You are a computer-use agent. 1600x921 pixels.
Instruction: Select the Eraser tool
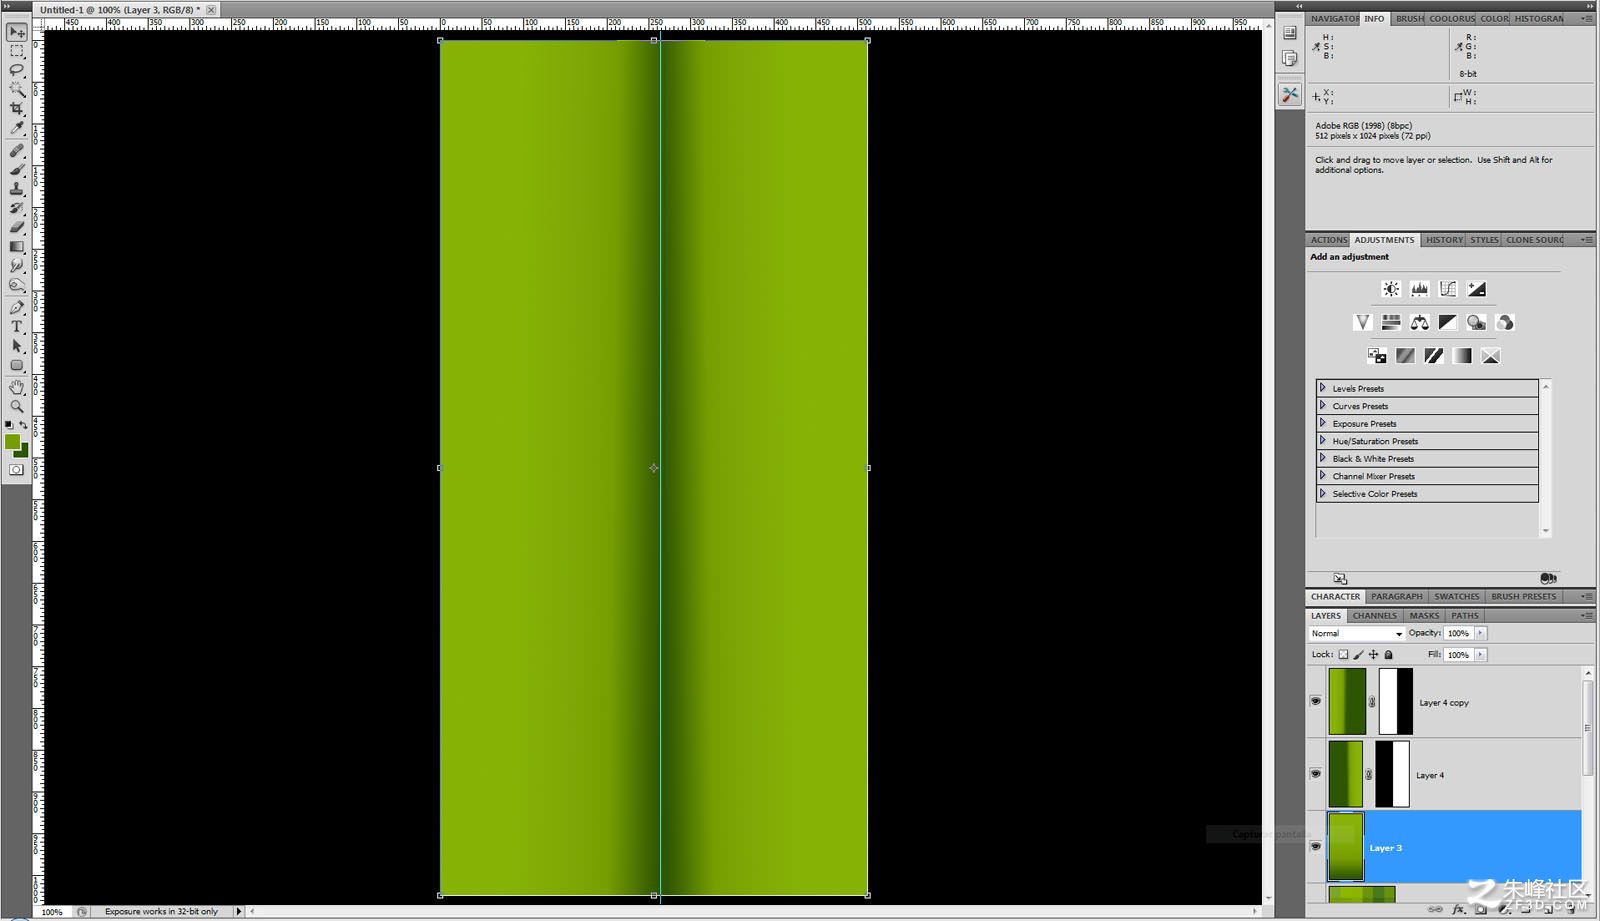tap(17, 227)
